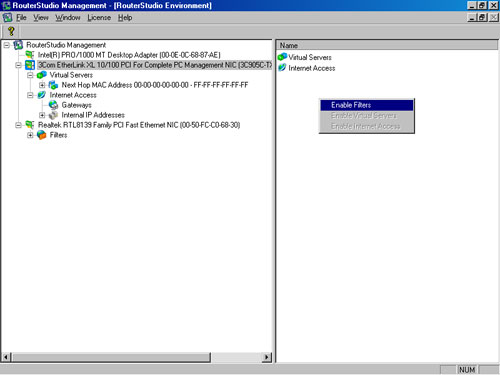Select the Filters tree item
This screenshot has width=500, height=375.
(x=58, y=135)
